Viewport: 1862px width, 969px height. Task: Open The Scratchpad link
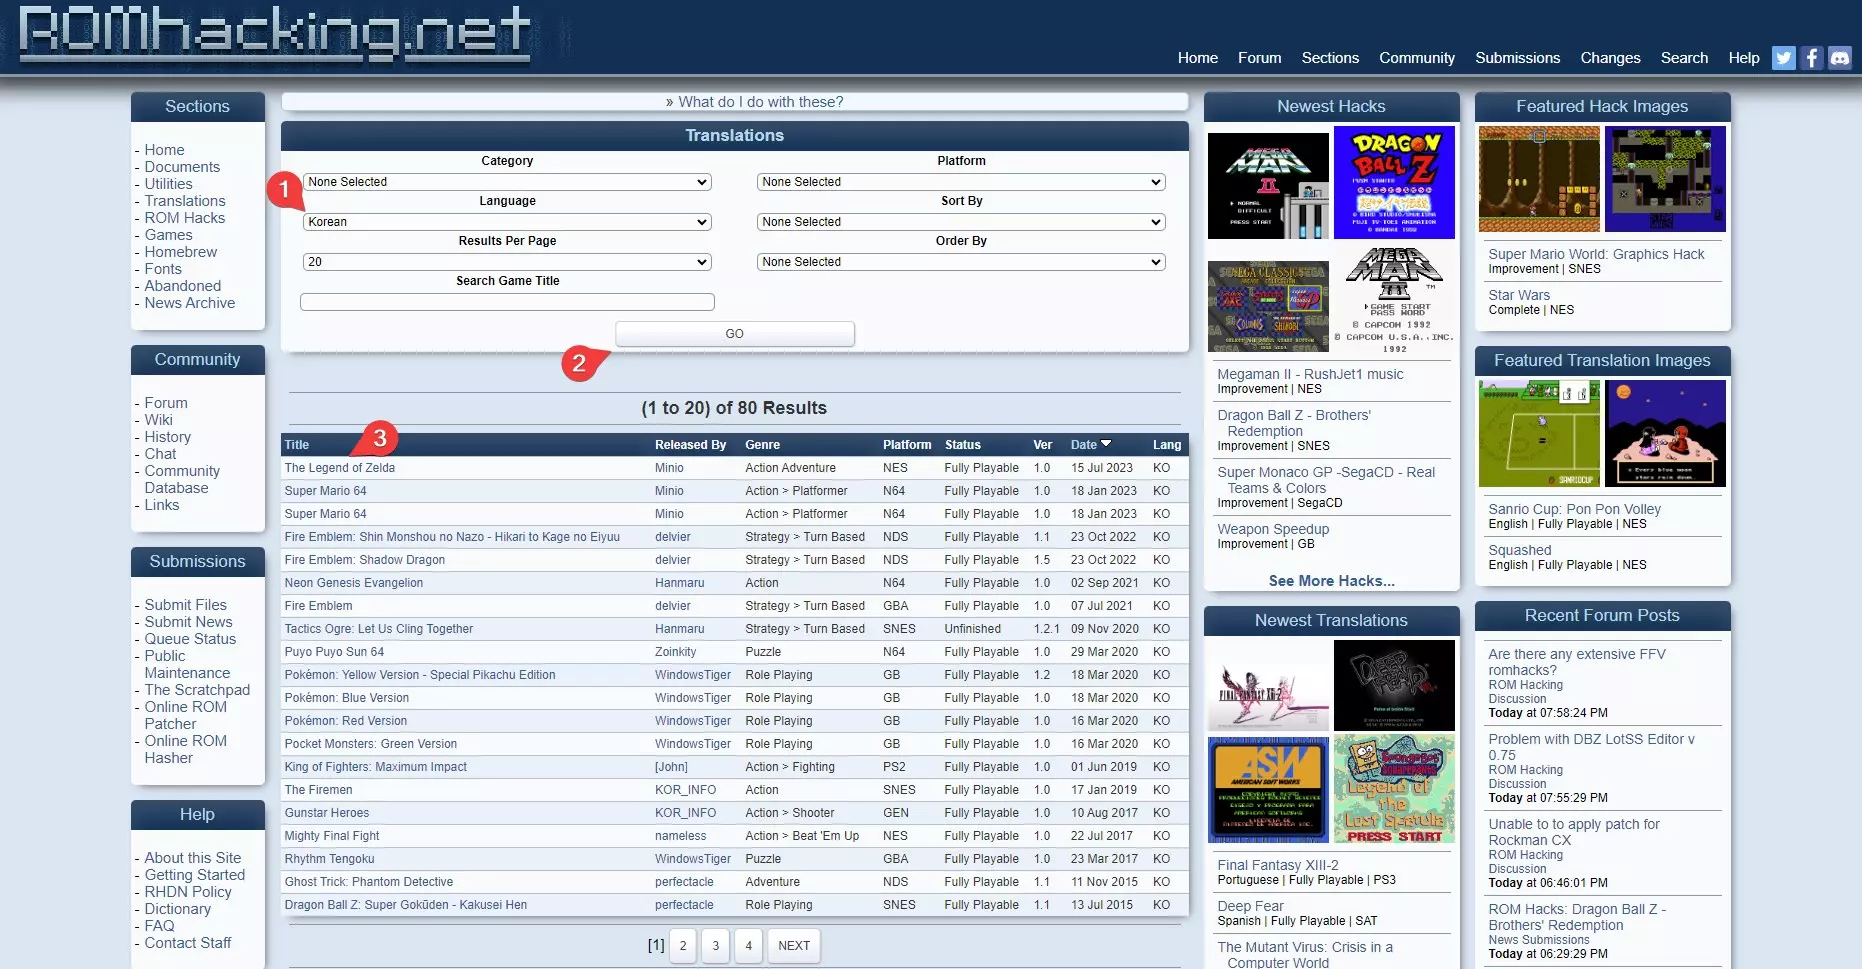point(197,690)
